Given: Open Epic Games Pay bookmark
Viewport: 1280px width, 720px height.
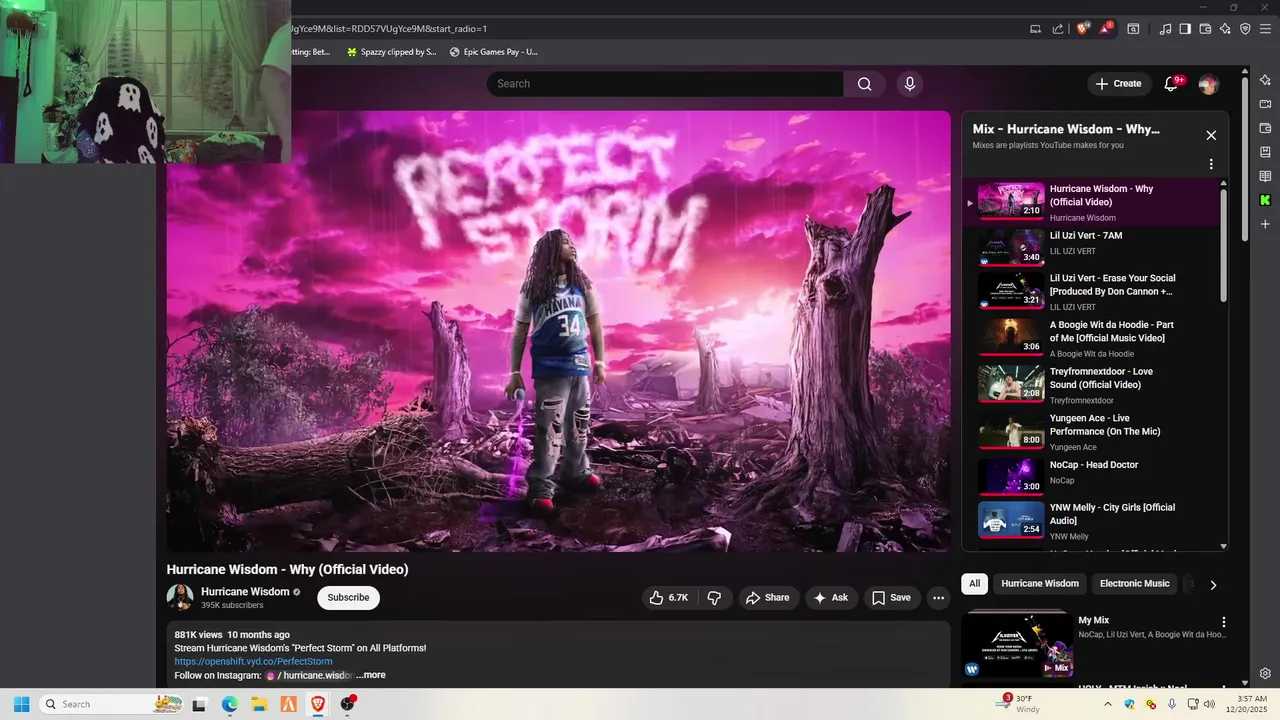Looking at the screenshot, I should 494,52.
